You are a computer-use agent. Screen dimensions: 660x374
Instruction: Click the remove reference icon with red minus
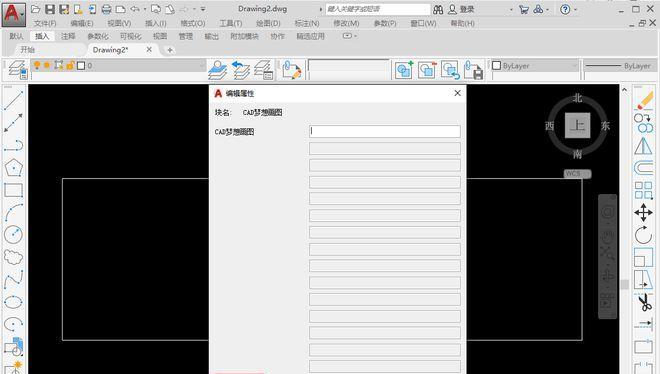point(427,69)
